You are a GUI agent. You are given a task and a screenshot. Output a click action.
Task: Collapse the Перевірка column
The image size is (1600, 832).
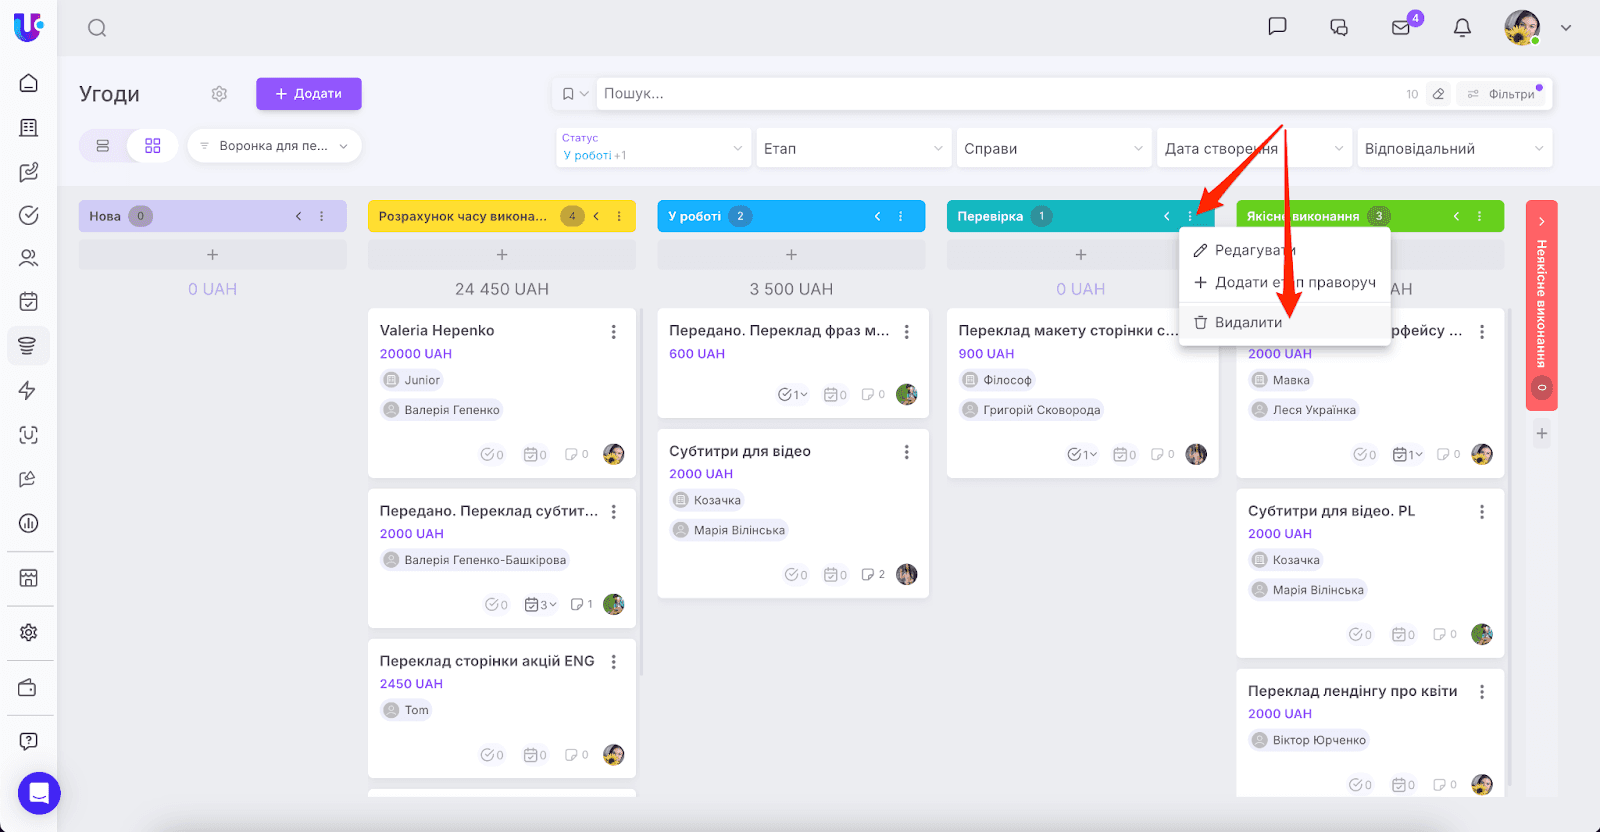(1166, 216)
